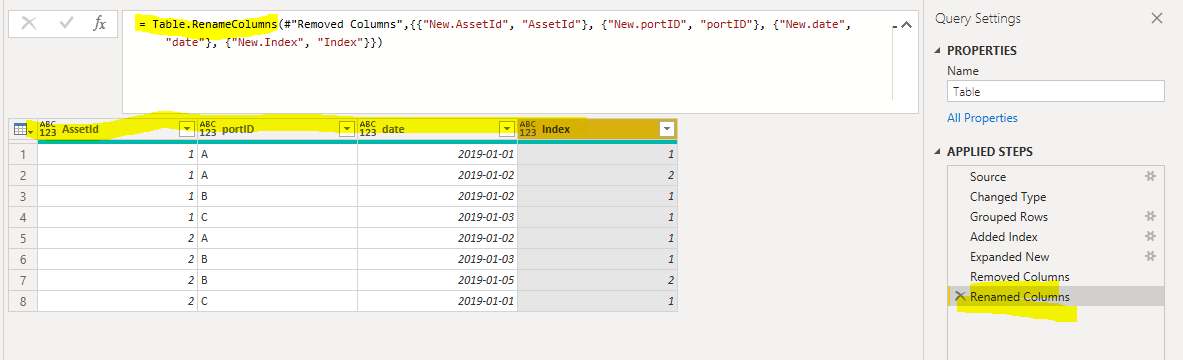Change data type icon of Index column
1183x360 pixels.
(528, 129)
